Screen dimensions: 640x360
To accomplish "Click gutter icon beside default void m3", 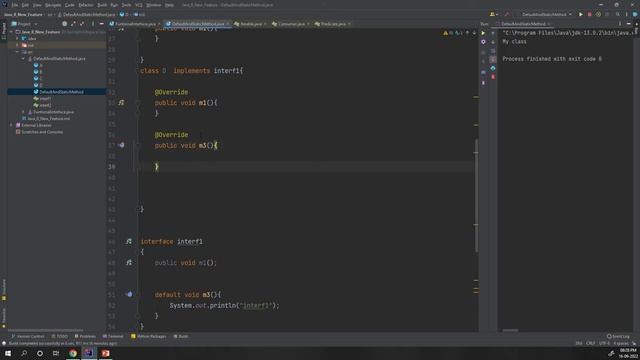I will click(x=129, y=294).
